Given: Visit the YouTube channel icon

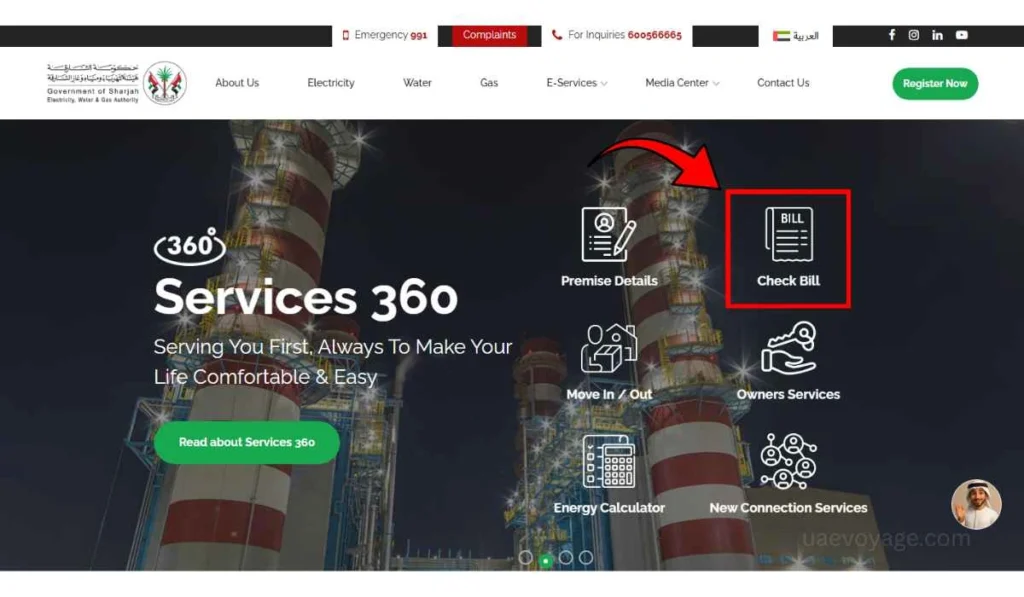Looking at the screenshot, I should 961,35.
